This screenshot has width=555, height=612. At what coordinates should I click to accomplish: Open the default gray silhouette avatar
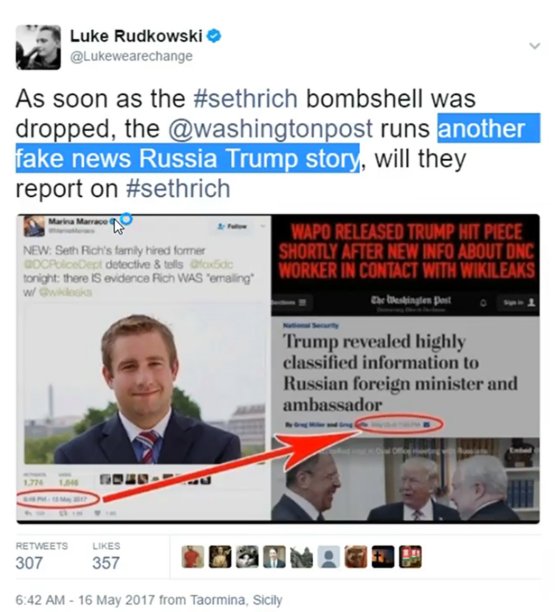point(329,557)
